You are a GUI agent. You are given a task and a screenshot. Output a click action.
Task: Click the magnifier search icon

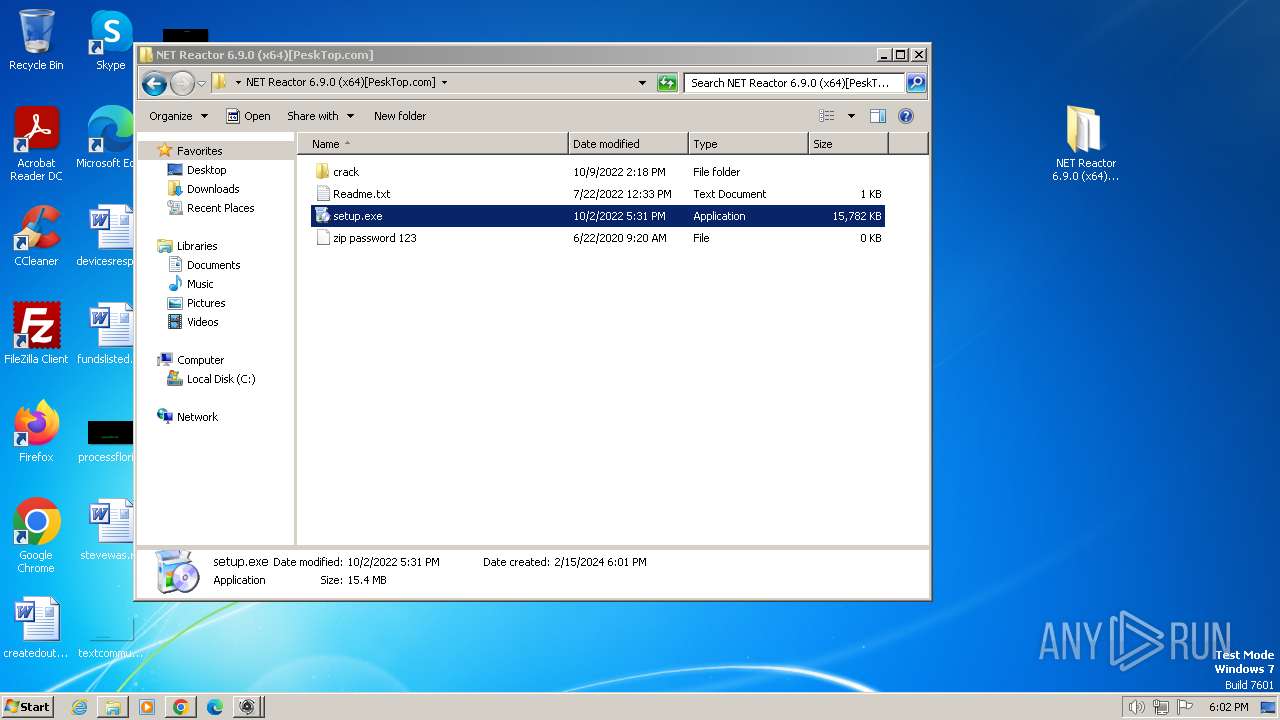[x=915, y=83]
